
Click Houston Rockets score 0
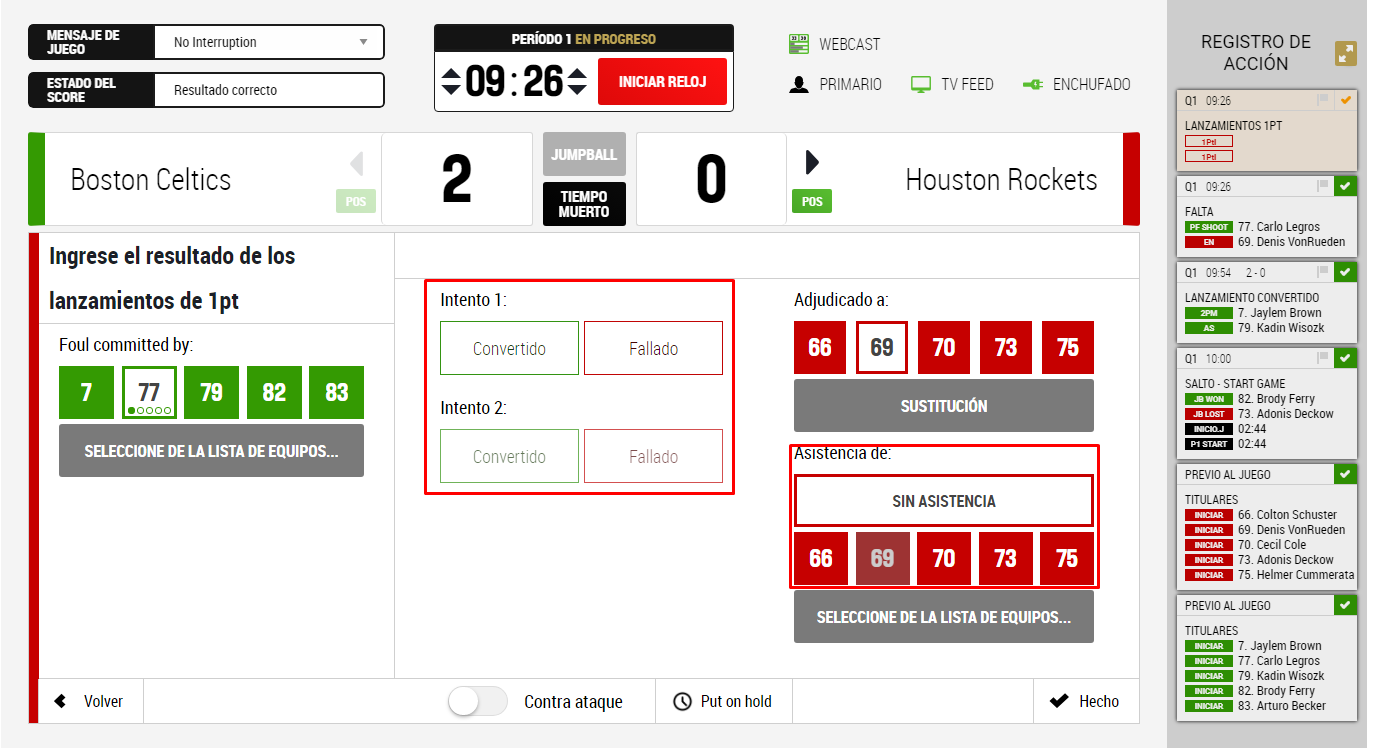711,180
